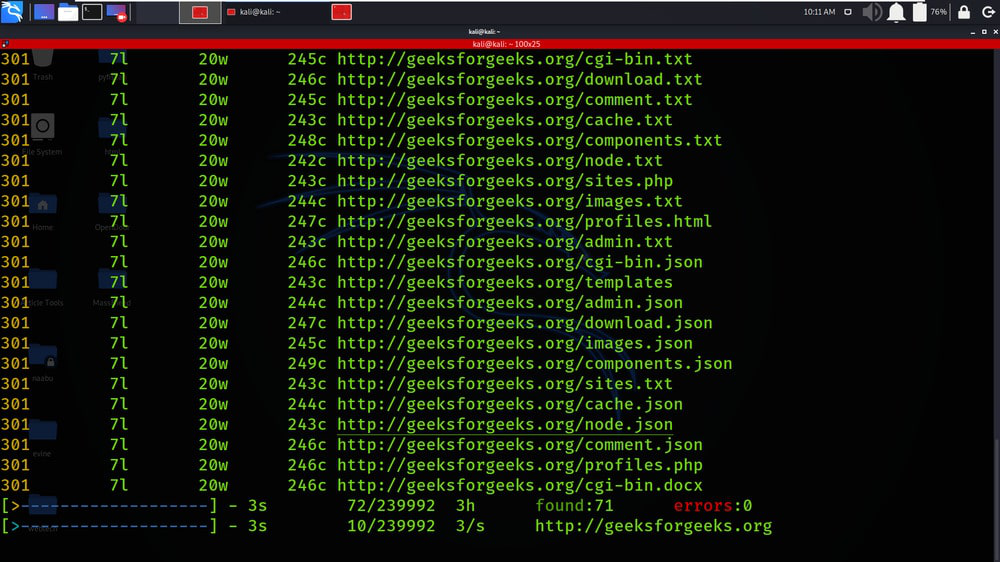Lock the screen with padlock icon

click(x=964, y=11)
